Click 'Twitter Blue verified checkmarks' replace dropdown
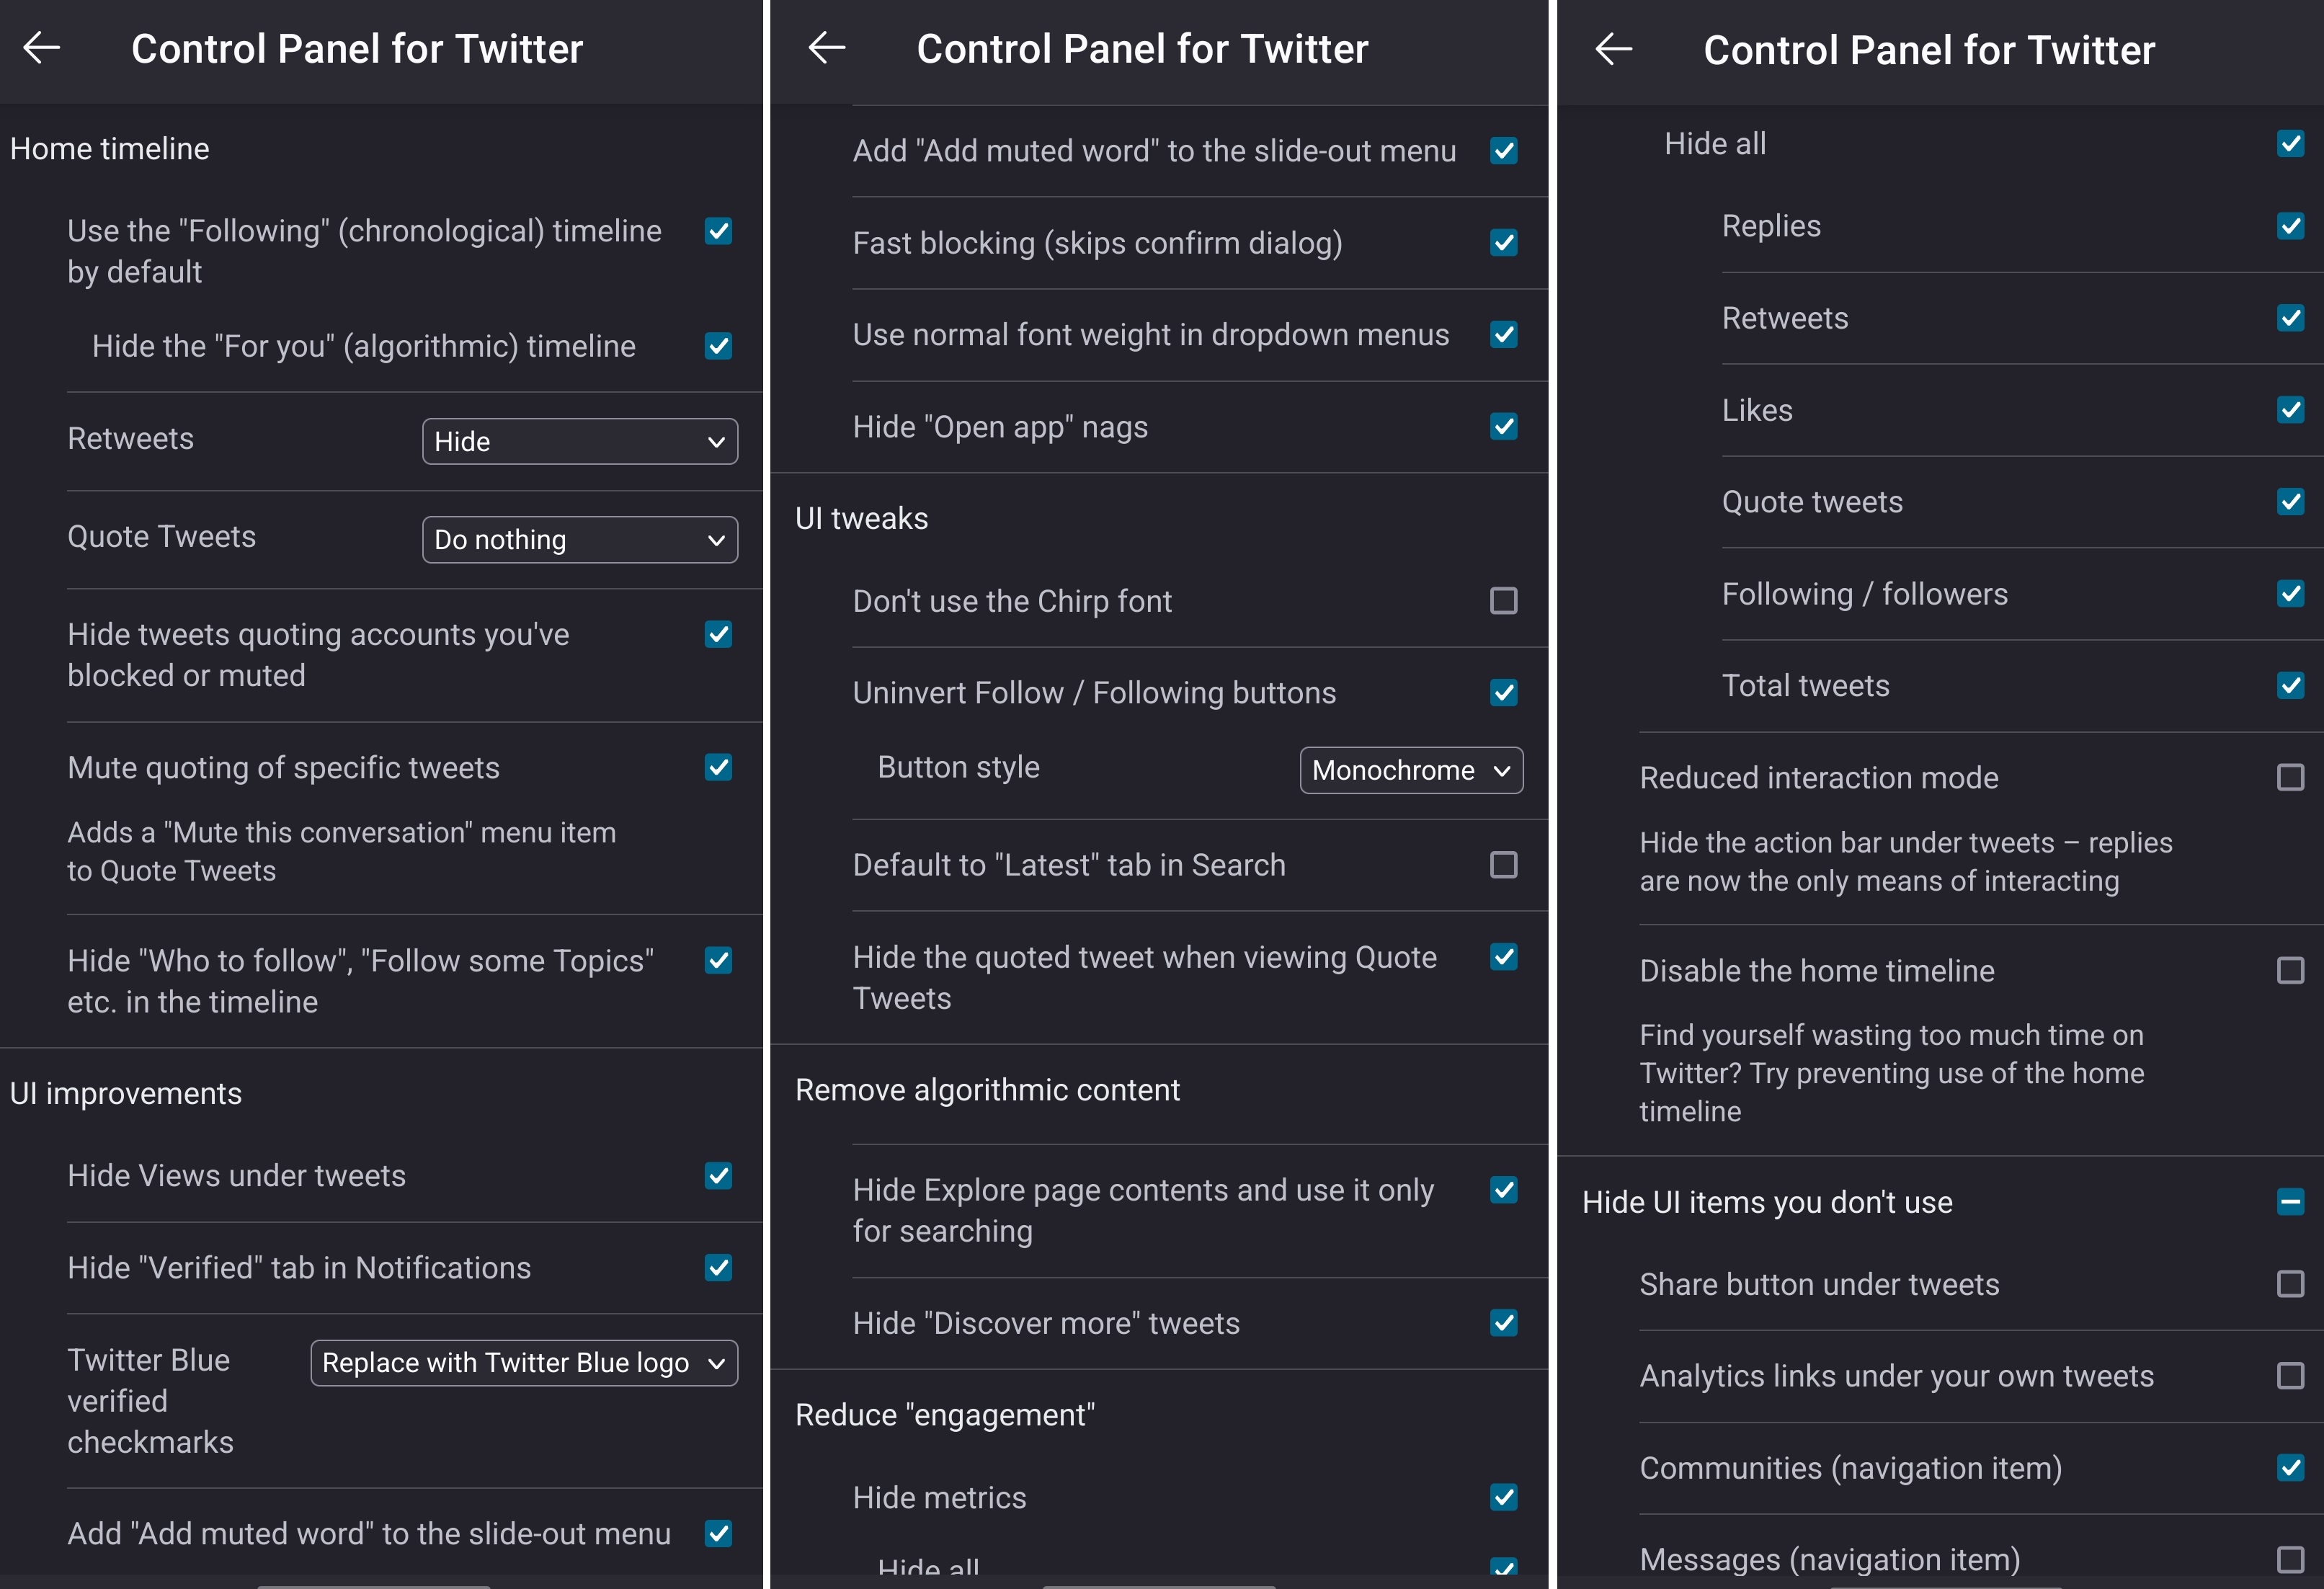This screenshot has height=1589, width=2324. pos(522,1361)
